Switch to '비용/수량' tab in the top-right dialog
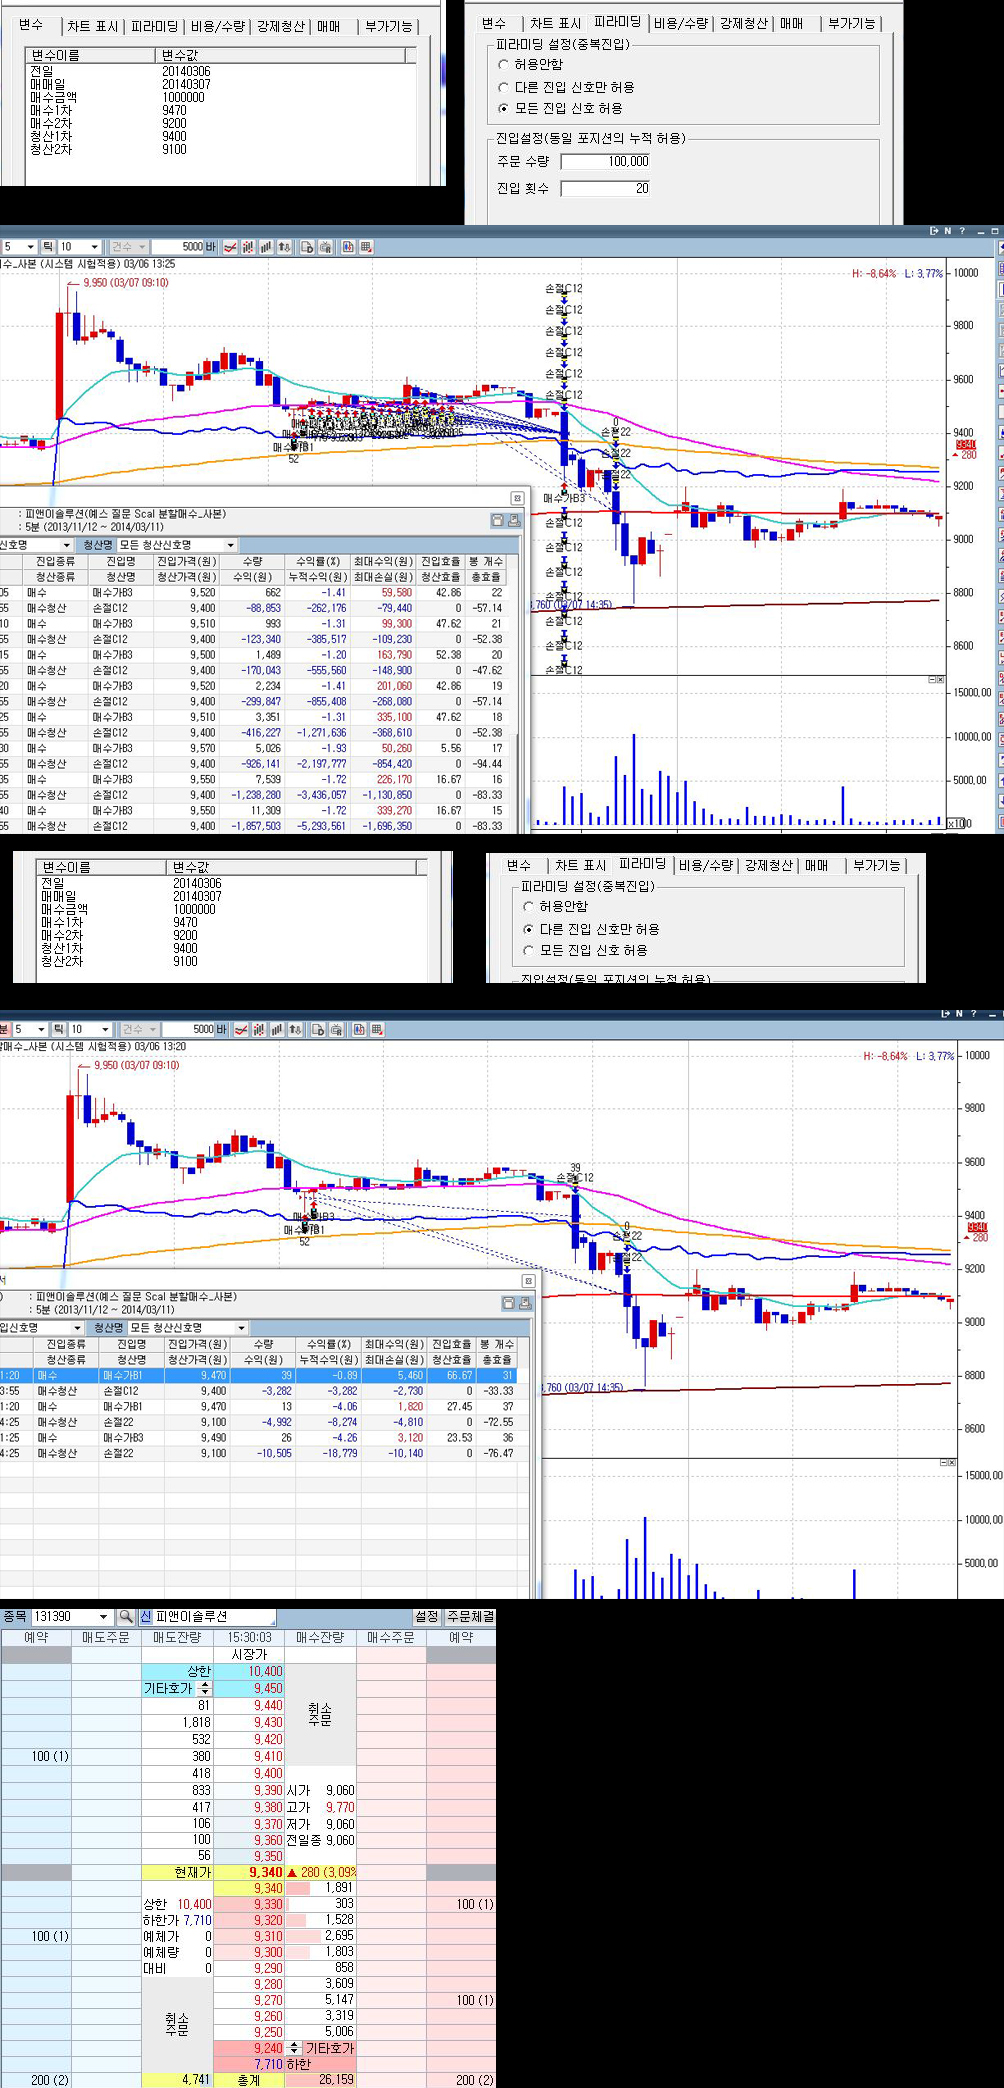This screenshot has height=2088, width=1004. click(x=681, y=23)
